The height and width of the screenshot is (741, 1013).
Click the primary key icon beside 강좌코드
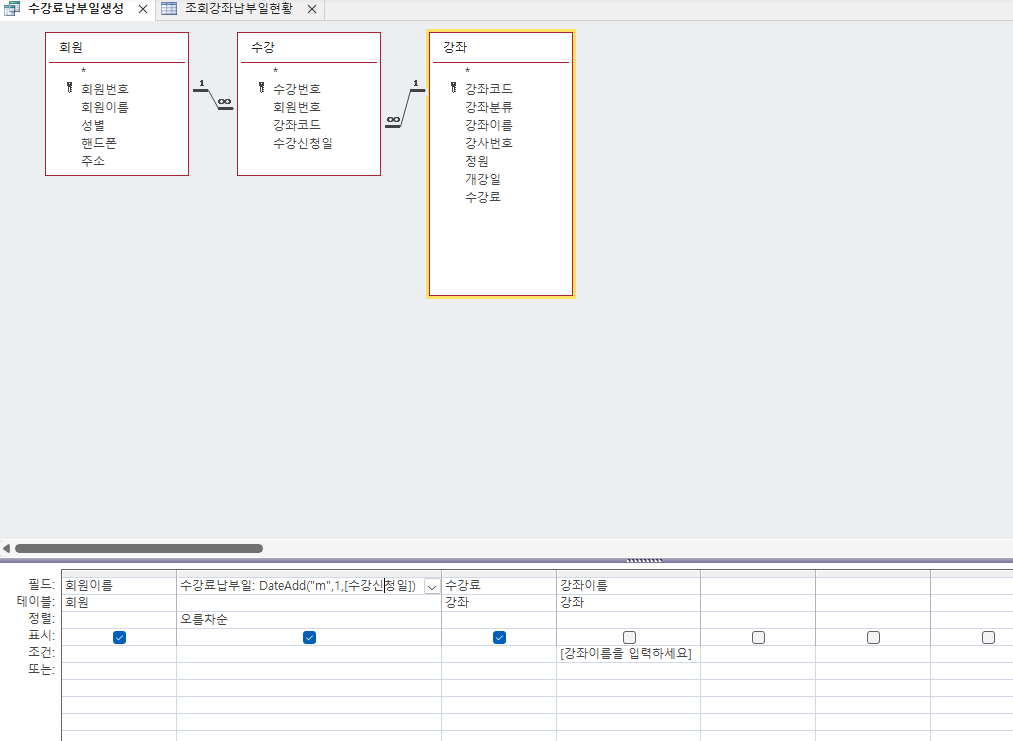tap(453, 89)
